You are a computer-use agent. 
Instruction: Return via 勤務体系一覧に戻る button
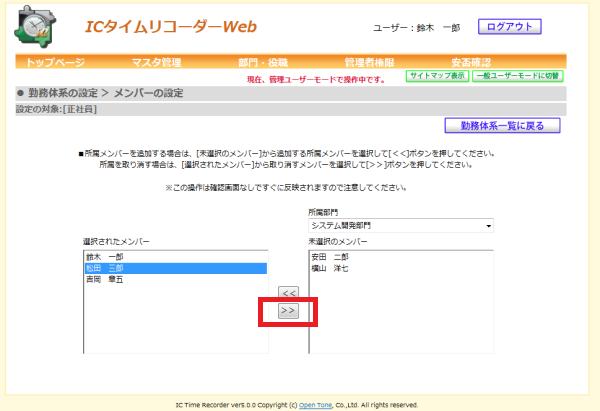point(502,126)
